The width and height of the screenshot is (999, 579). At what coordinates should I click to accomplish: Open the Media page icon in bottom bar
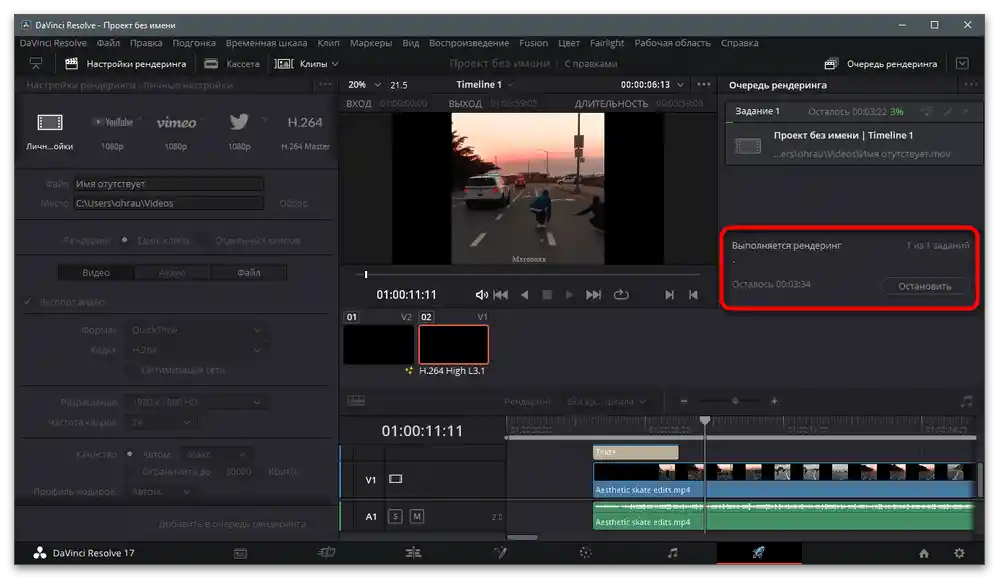click(x=240, y=553)
